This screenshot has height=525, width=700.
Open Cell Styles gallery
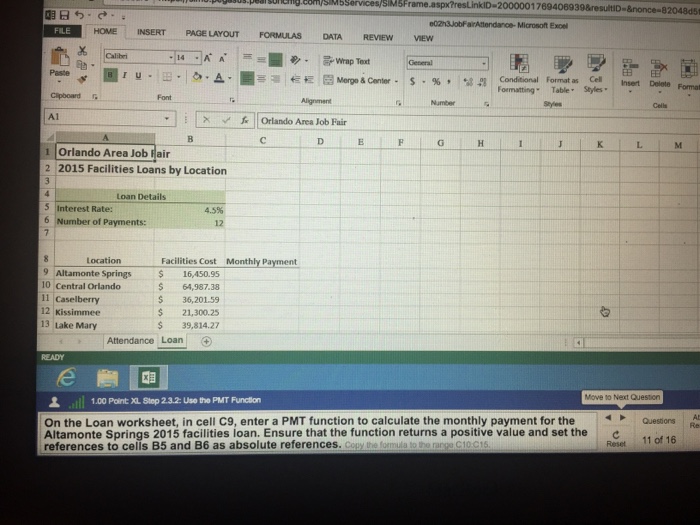596,74
